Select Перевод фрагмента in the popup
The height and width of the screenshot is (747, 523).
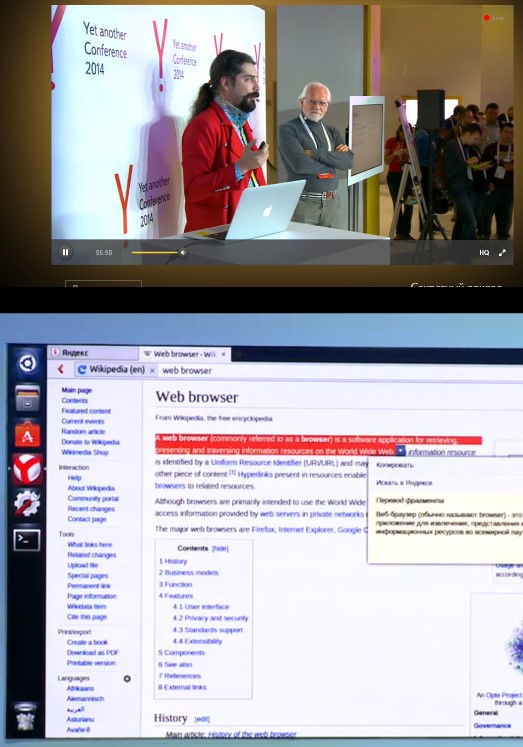[410, 500]
